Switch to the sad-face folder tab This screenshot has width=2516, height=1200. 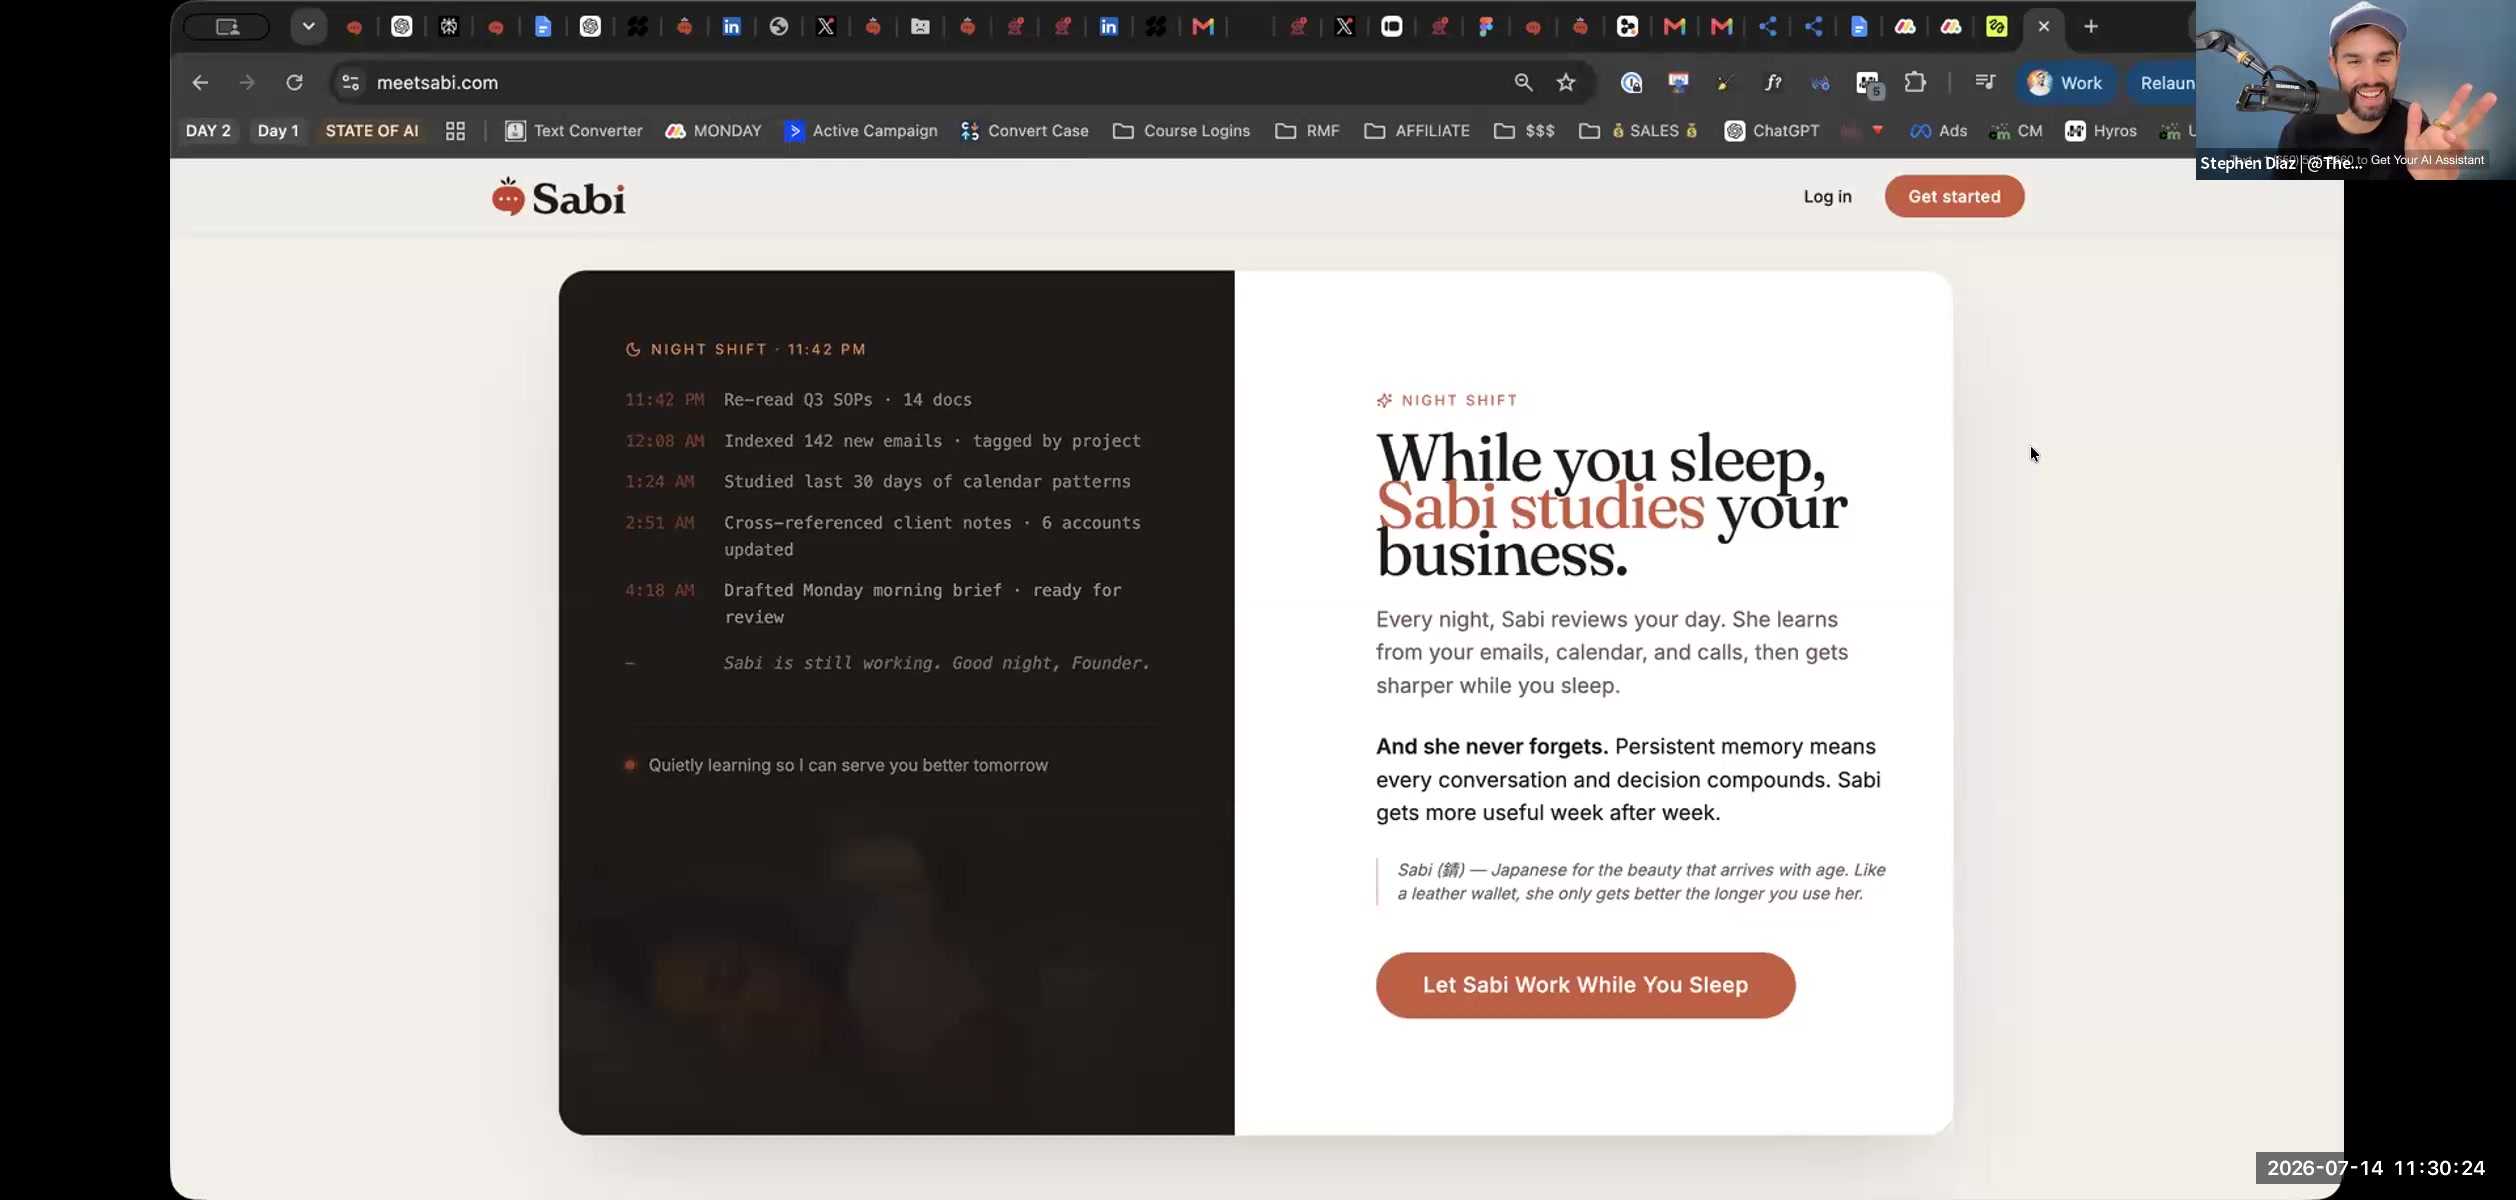[x=920, y=27]
